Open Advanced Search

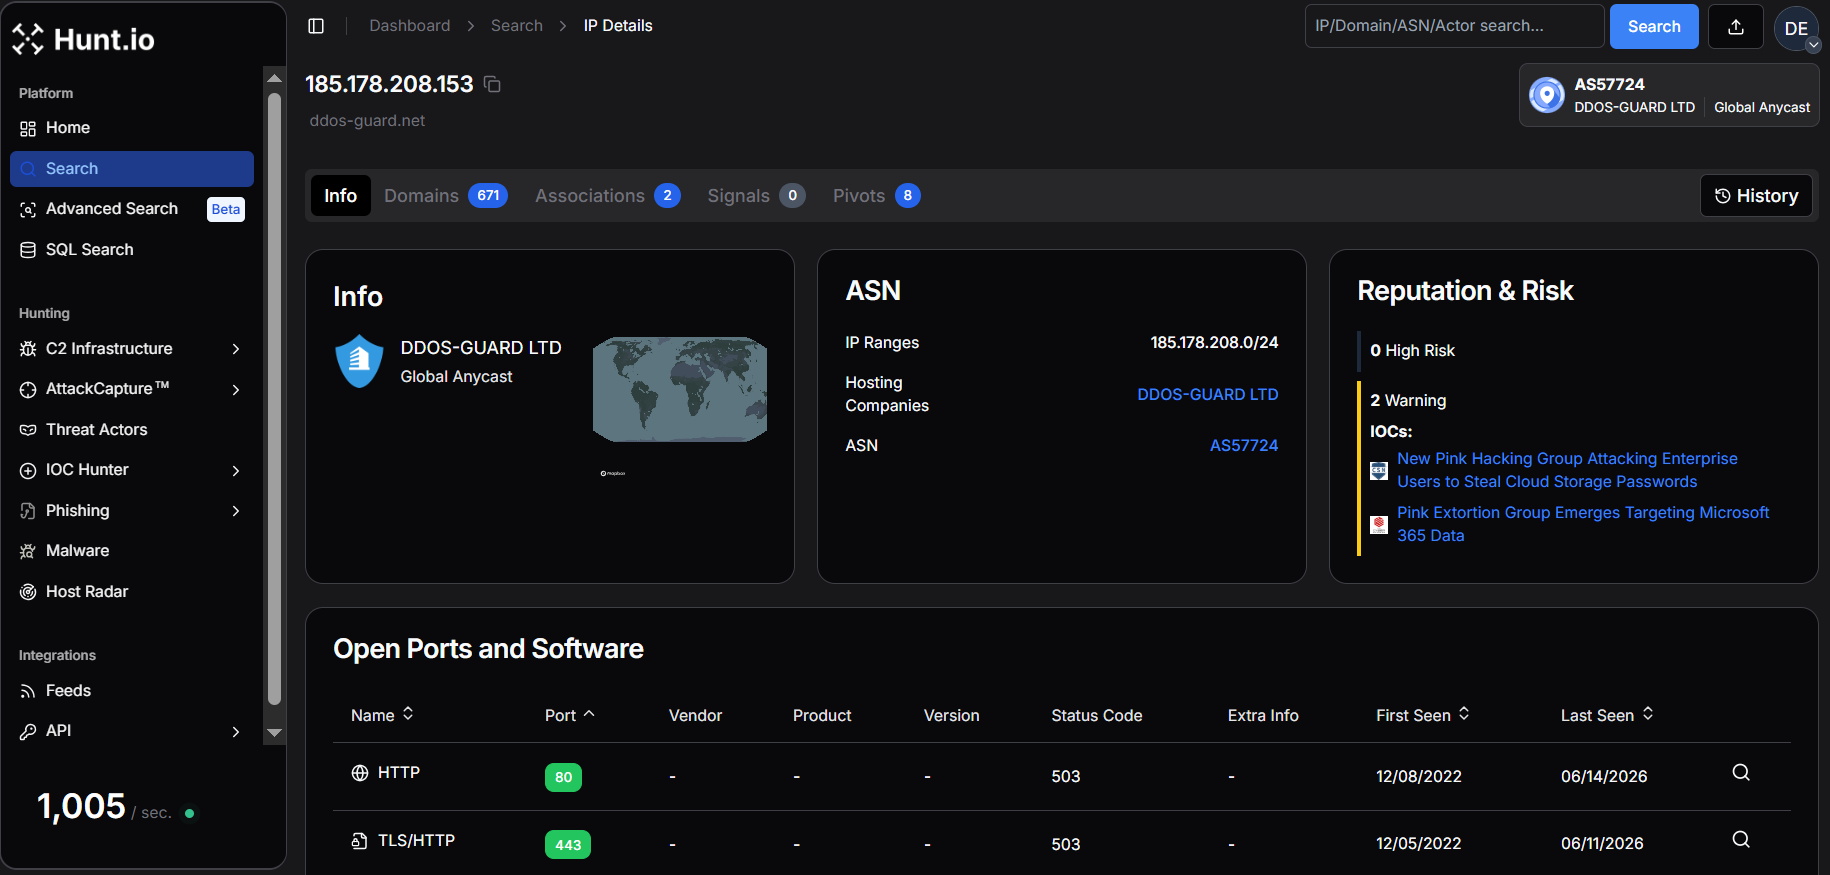click(132, 209)
